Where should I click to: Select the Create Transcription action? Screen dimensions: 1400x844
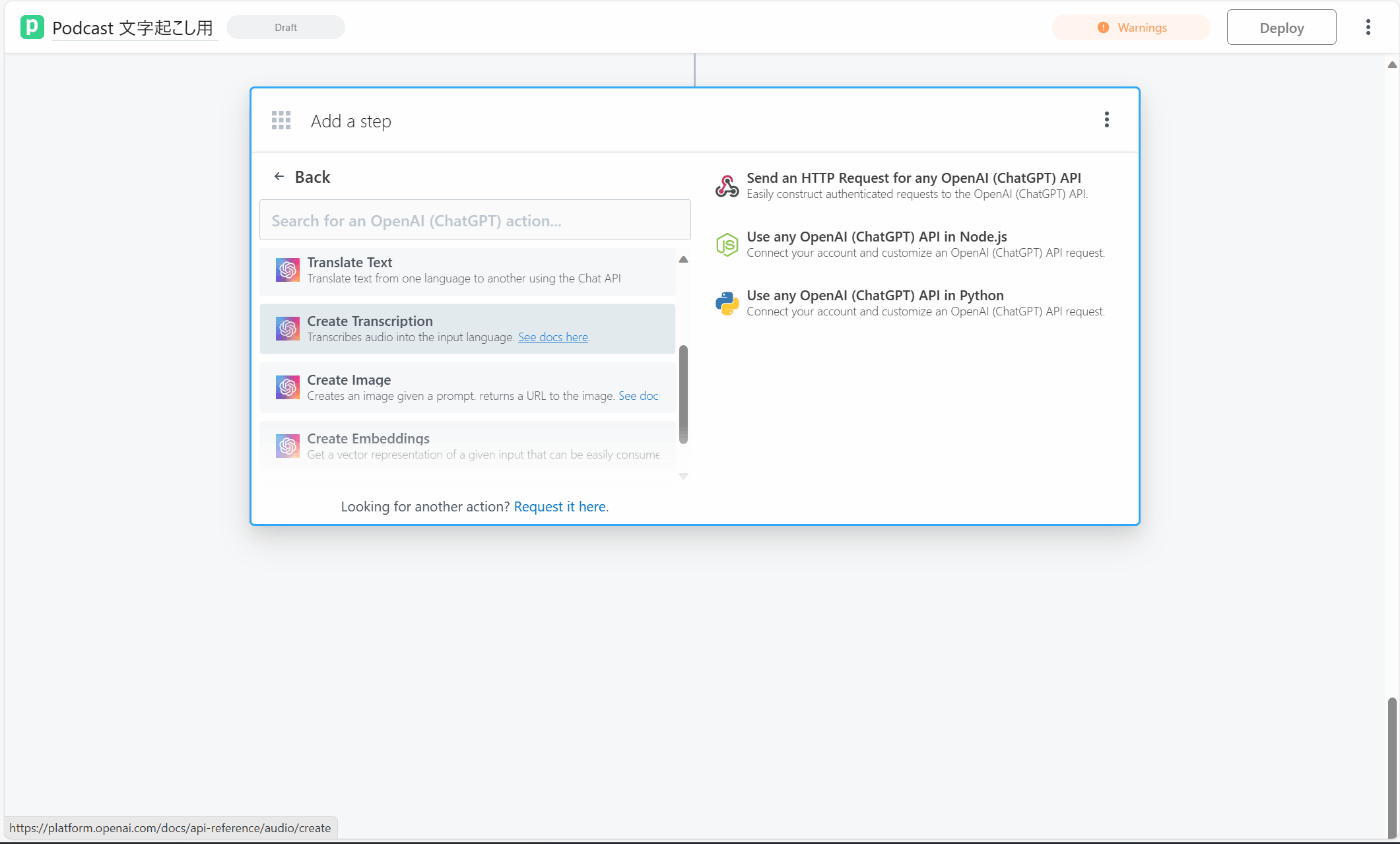(467, 329)
